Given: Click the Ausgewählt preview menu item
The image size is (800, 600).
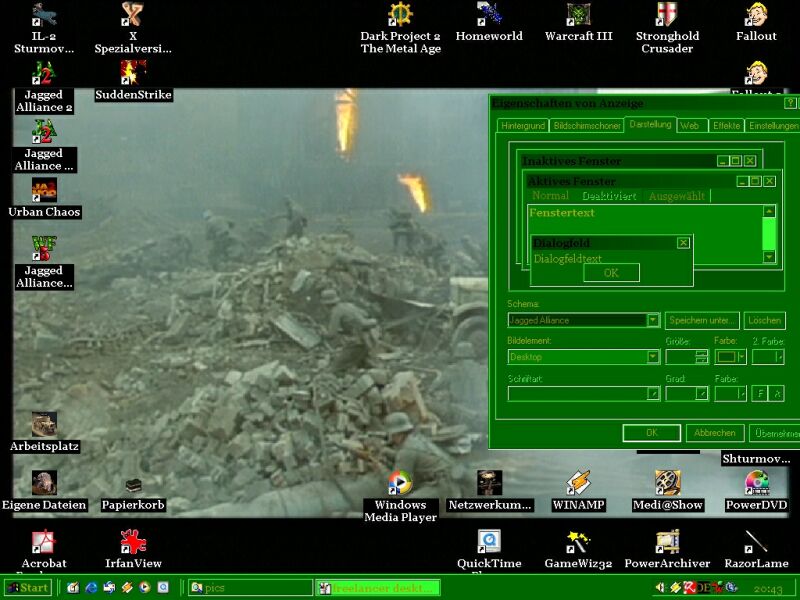Looking at the screenshot, I should tap(677, 196).
